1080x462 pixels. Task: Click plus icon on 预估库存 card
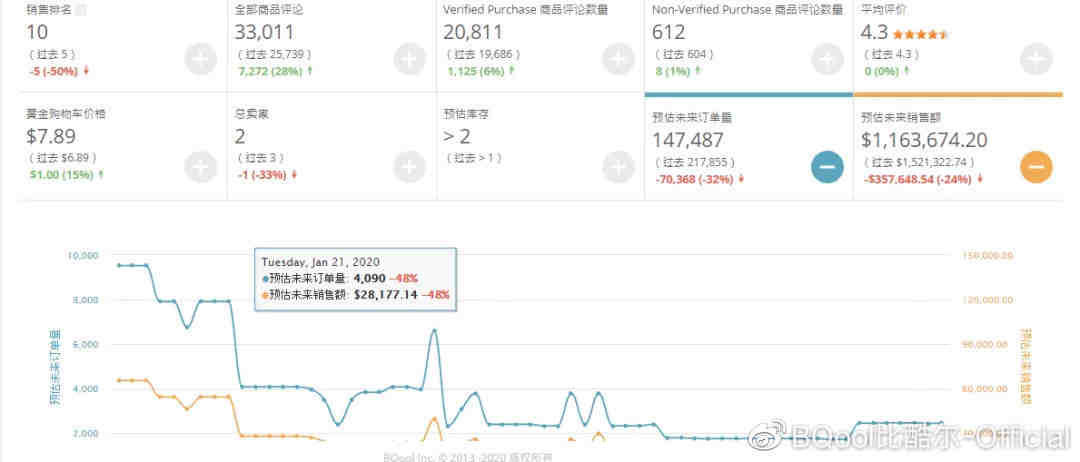[618, 167]
